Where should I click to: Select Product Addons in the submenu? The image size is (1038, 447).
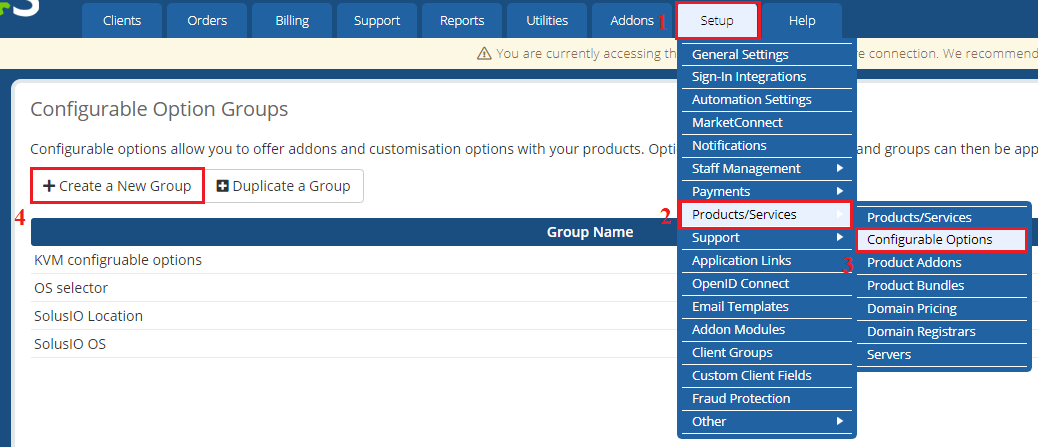914,263
